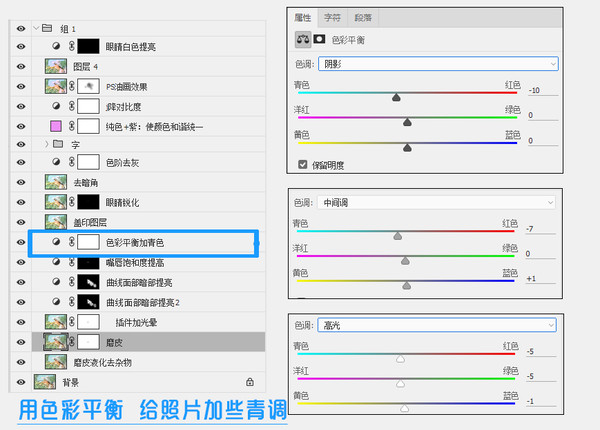This screenshot has width=600, height=430.
Task: Click the pink solid color swatch of 纯色+紫 layer
Action: [x=56, y=126]
